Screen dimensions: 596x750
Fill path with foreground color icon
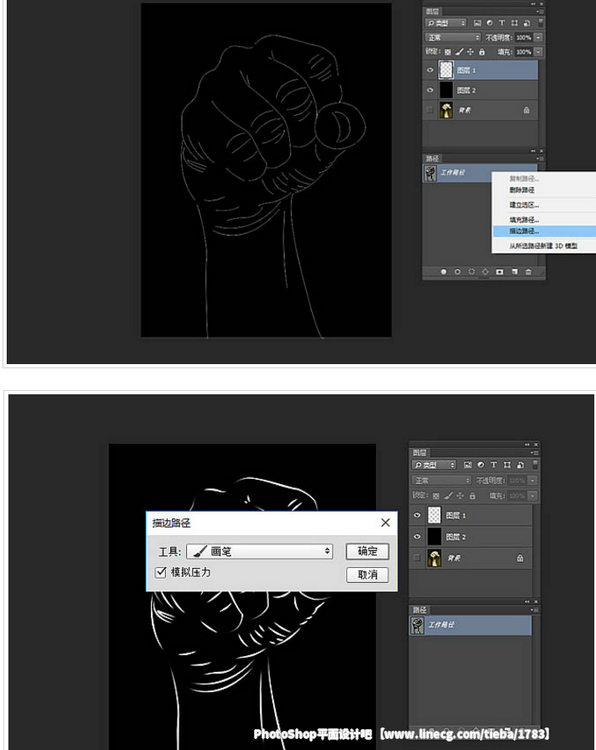[443, 272]
